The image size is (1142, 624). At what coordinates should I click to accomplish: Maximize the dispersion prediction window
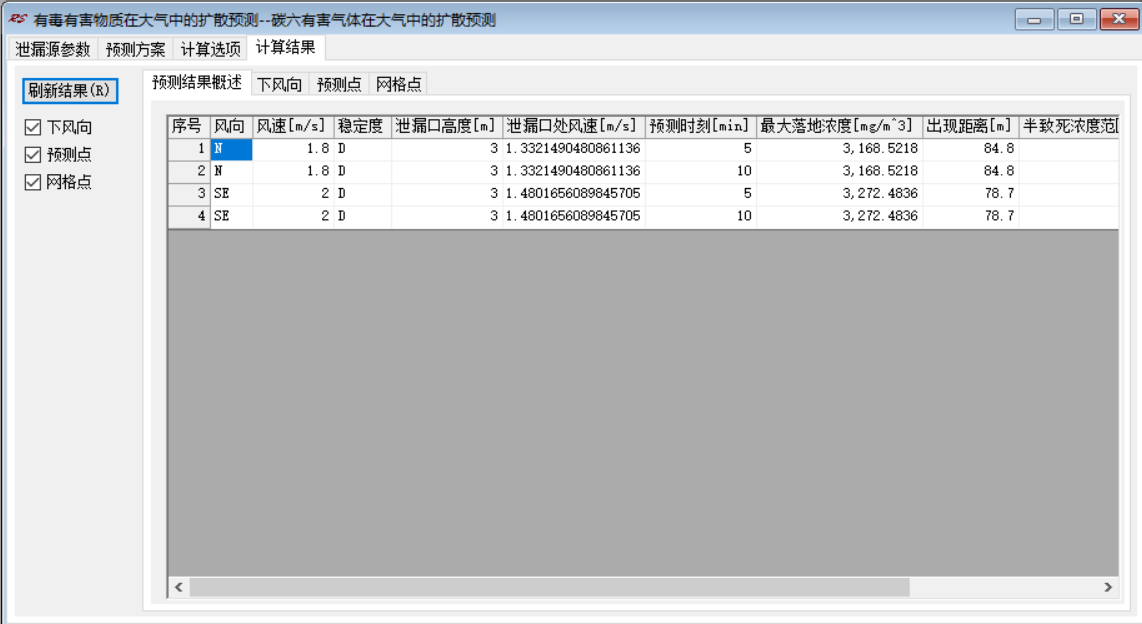pyautogui.click(x=1076, y=20)
